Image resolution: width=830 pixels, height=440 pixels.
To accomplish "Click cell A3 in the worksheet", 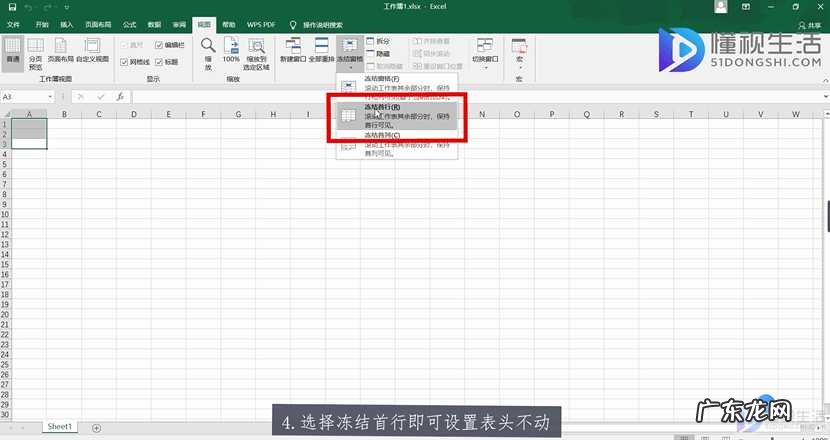I will 29,143.
